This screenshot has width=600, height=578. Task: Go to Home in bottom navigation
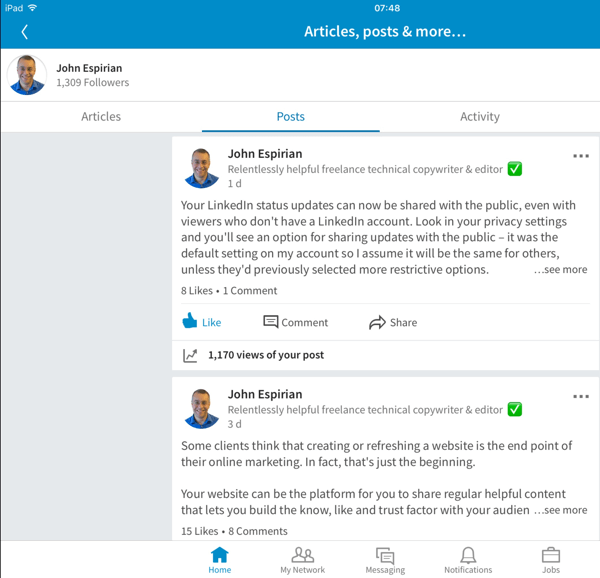coord(220,560)
